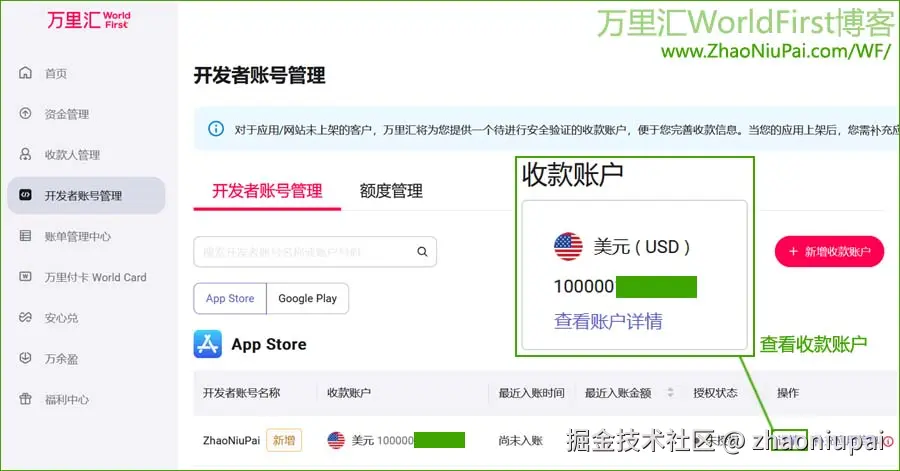Click the 最近入账时间 column header
Image resolution: width=900 pixels, height=471 pixels.
tap(532, 392)
